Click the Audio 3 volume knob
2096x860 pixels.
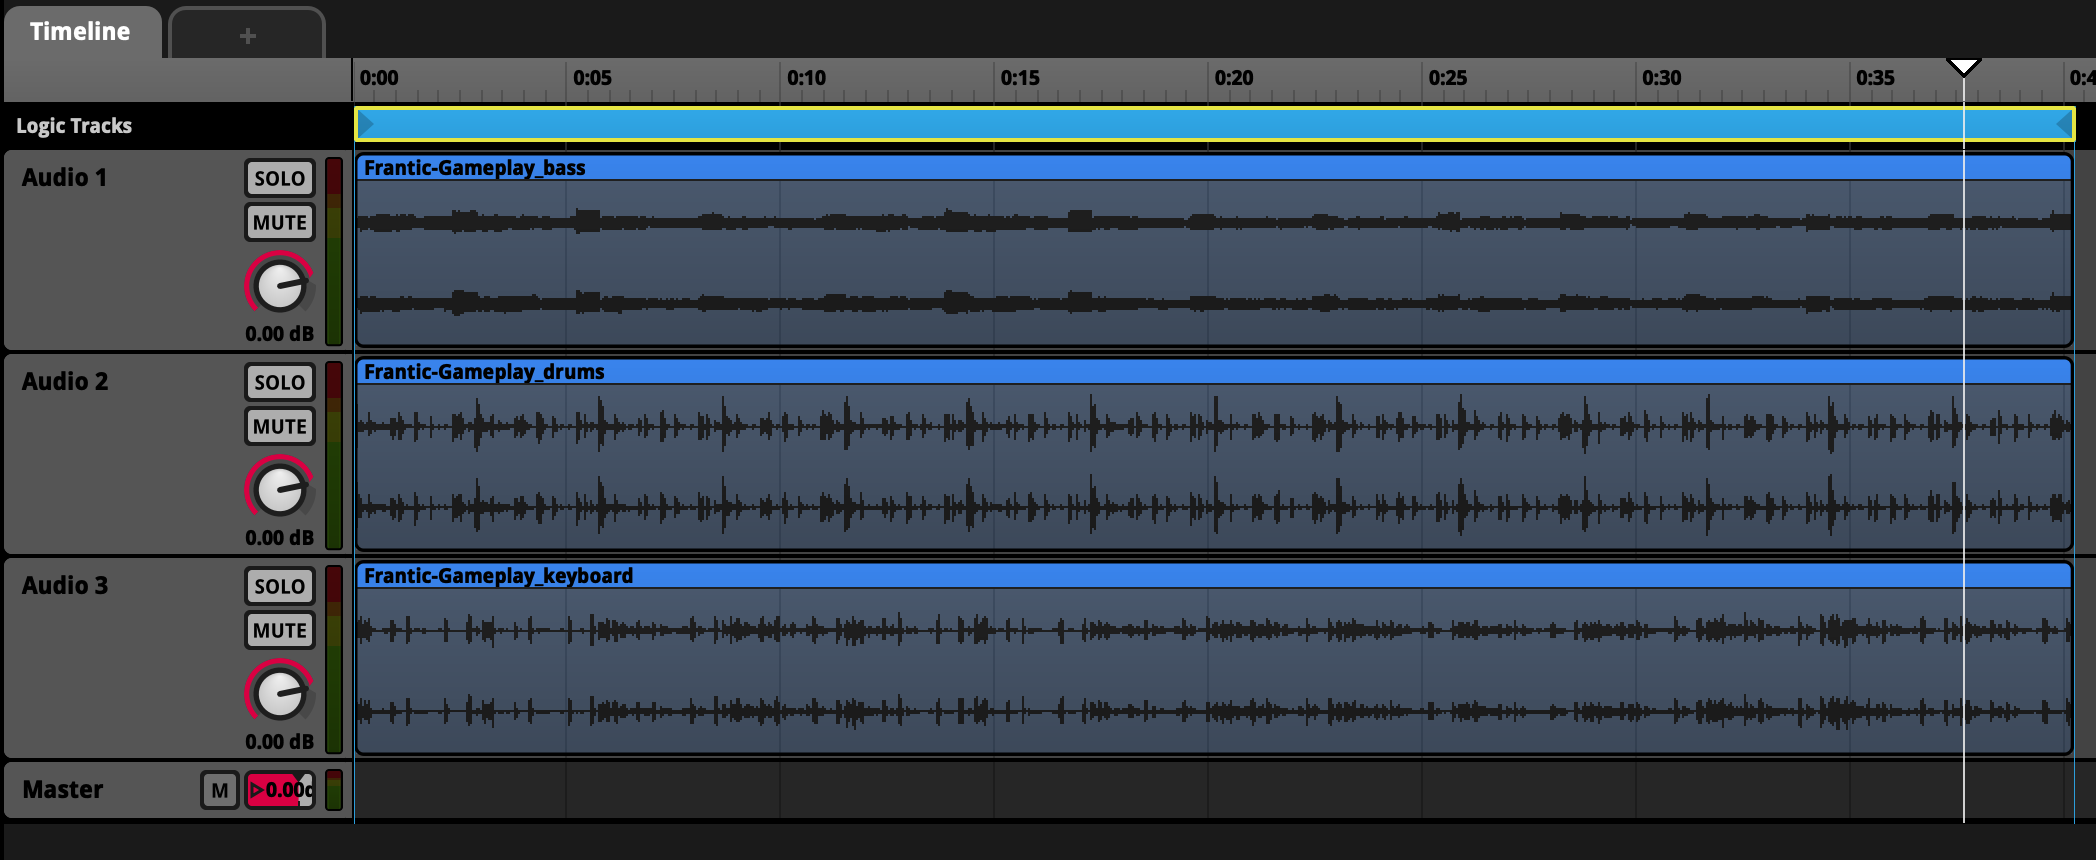279,694
